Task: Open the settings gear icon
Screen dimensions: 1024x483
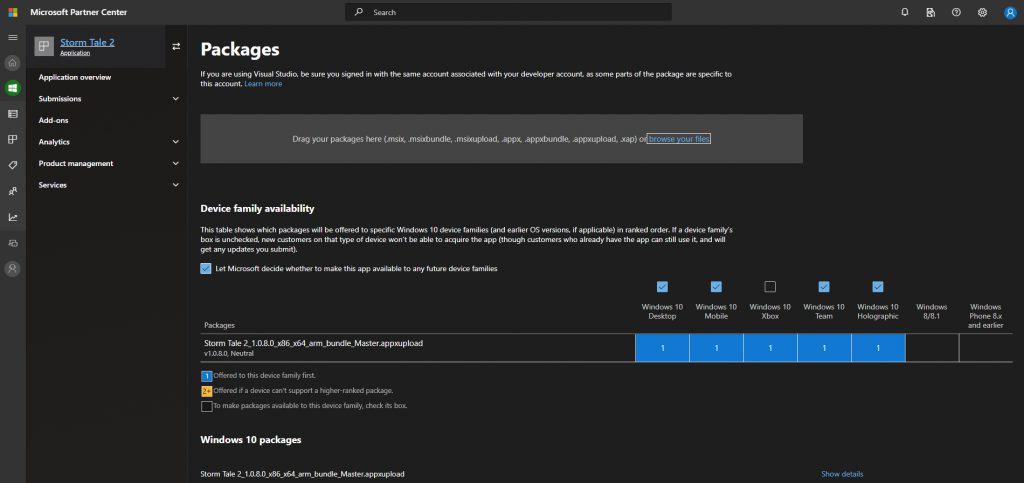Action: click(x=982, y=12)
